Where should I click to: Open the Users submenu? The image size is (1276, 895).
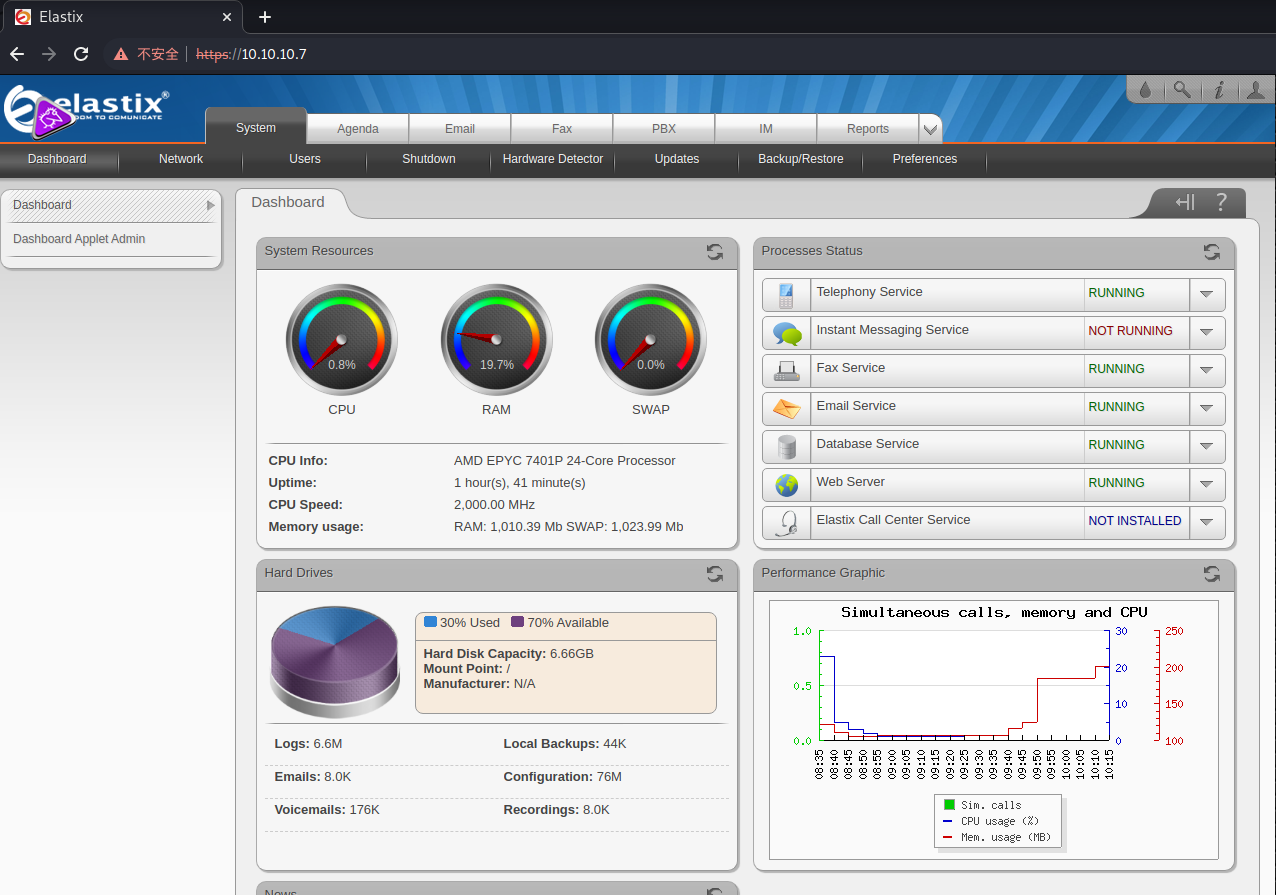(305, 159)
